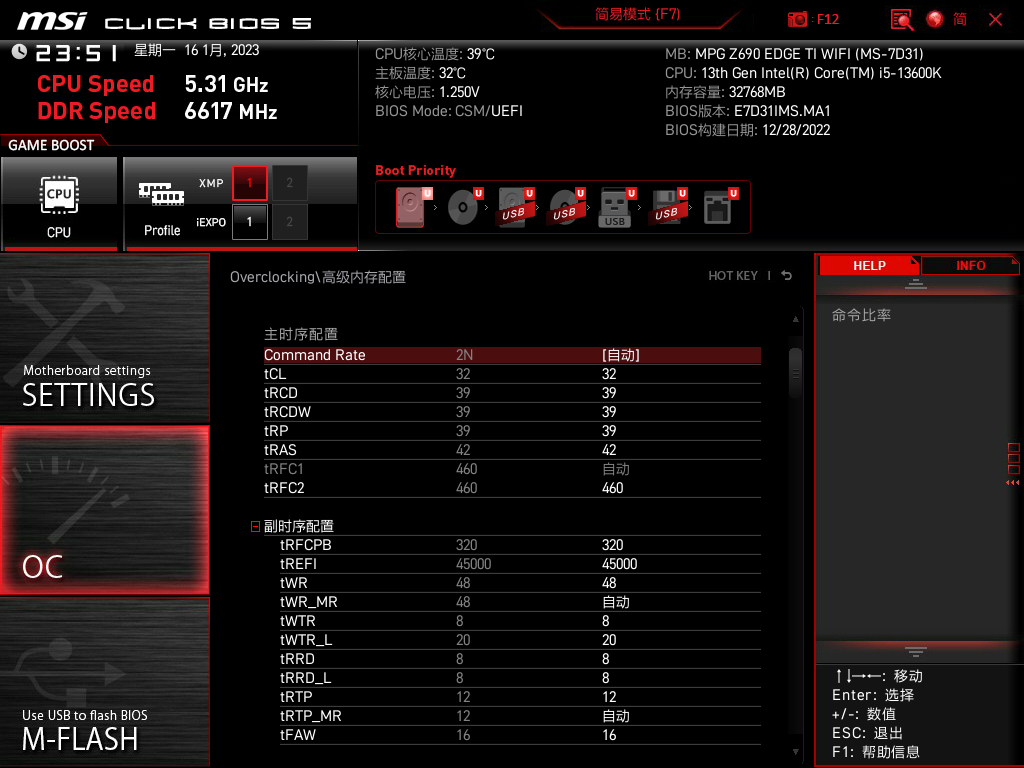Click the scrollbar up arrow
Image resolution: width=1024 pixels, height=768 pixels.
point(795,319)
